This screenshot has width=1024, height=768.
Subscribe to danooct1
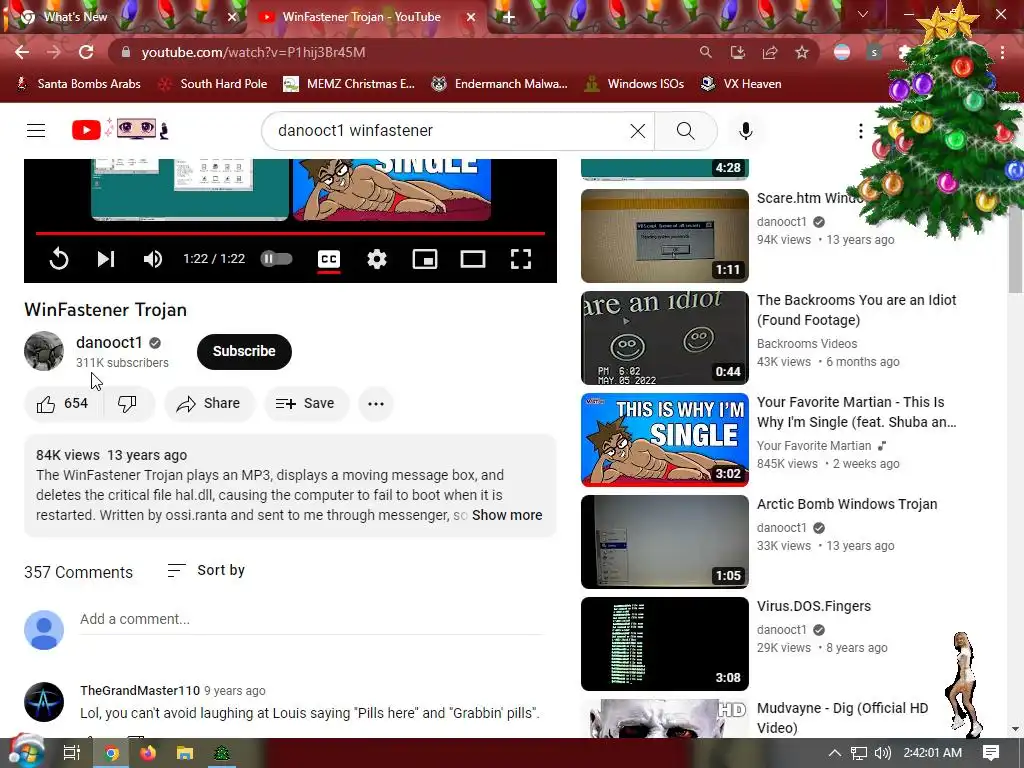pyautogui.click(x=244, y=351)
